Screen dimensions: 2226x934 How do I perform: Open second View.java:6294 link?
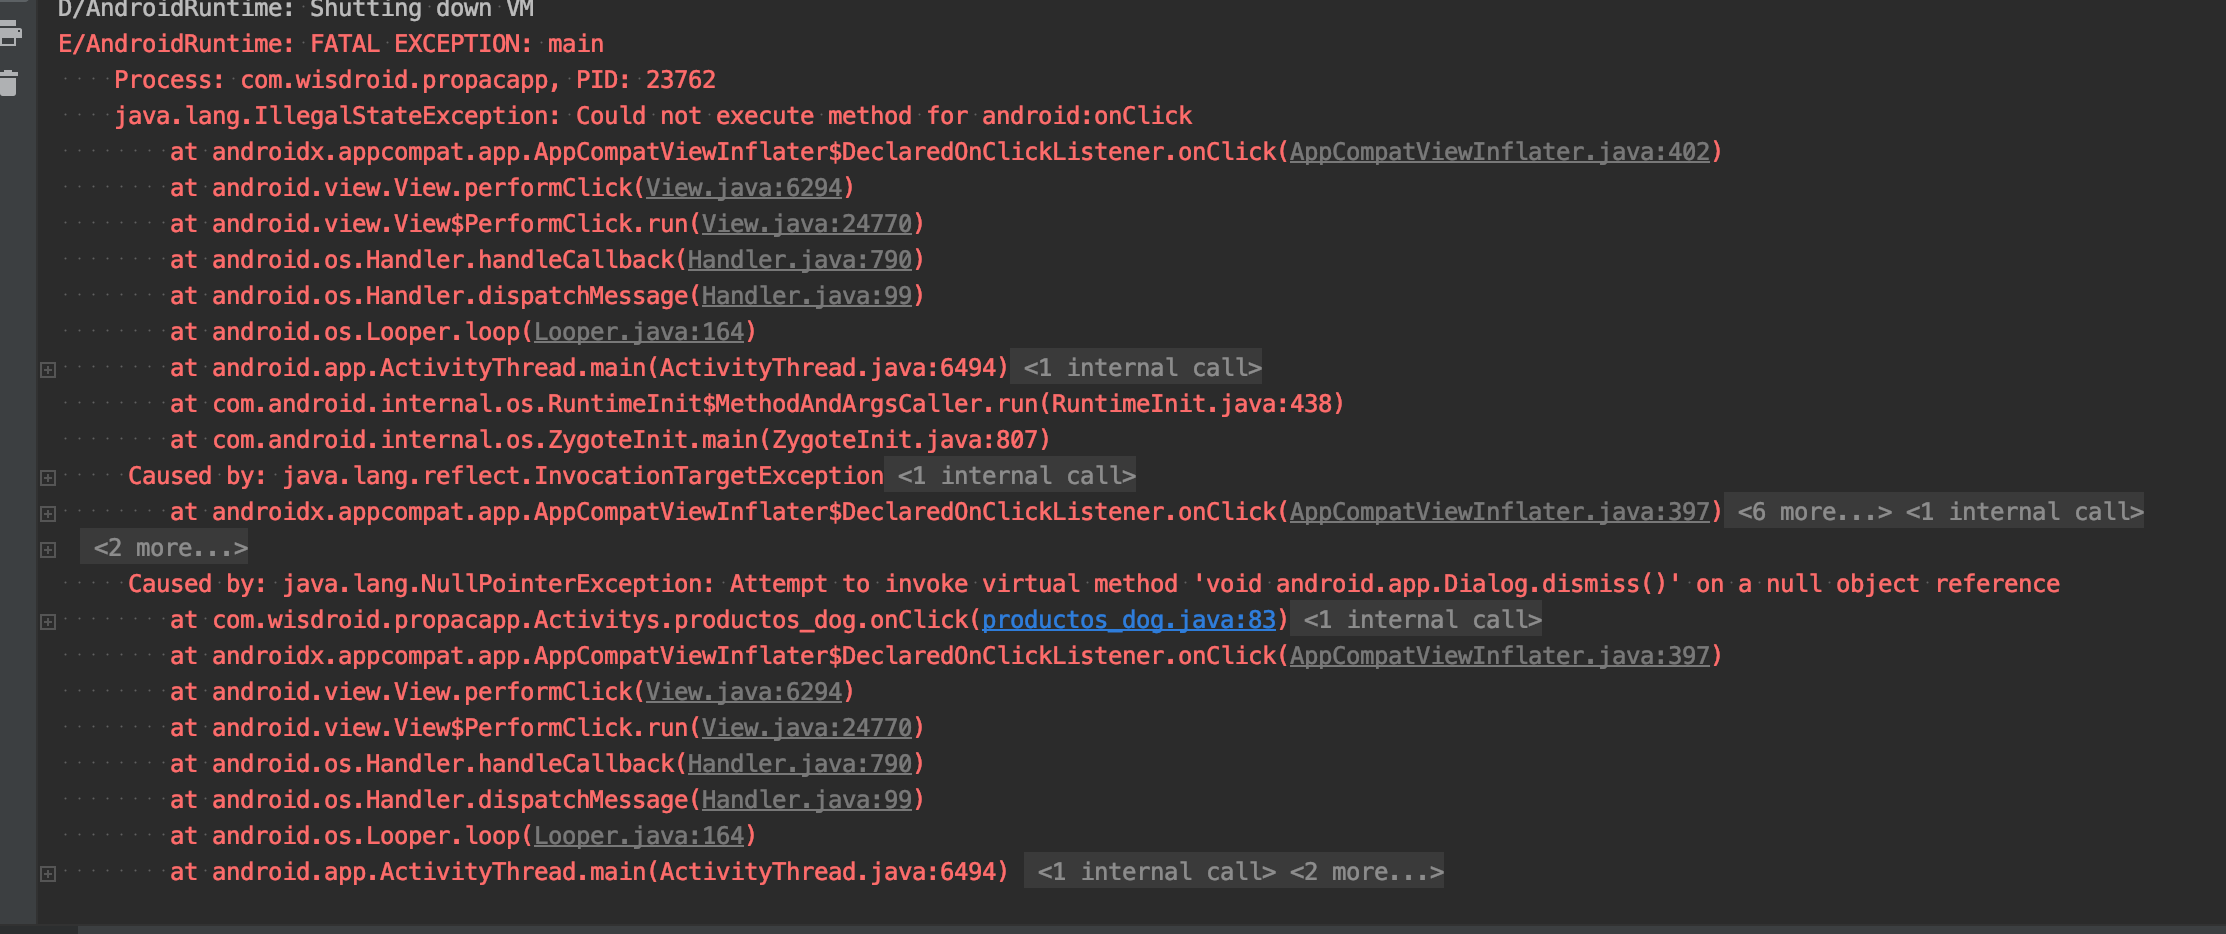tap(744, 692)
